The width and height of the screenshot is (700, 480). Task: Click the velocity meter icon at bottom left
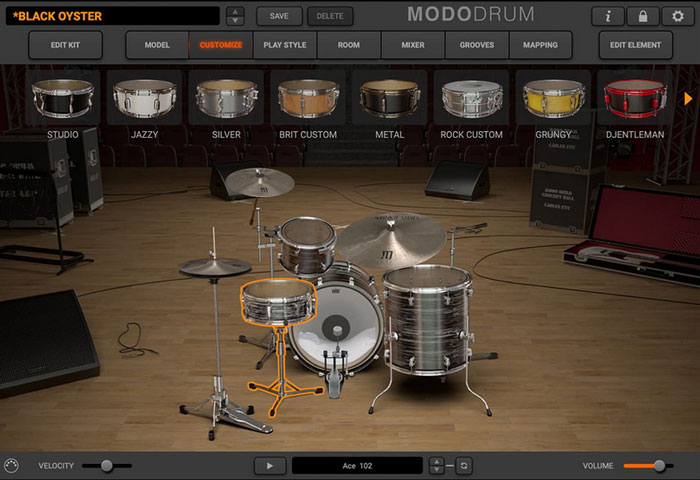pyautogui.click(x=12, y=466)
